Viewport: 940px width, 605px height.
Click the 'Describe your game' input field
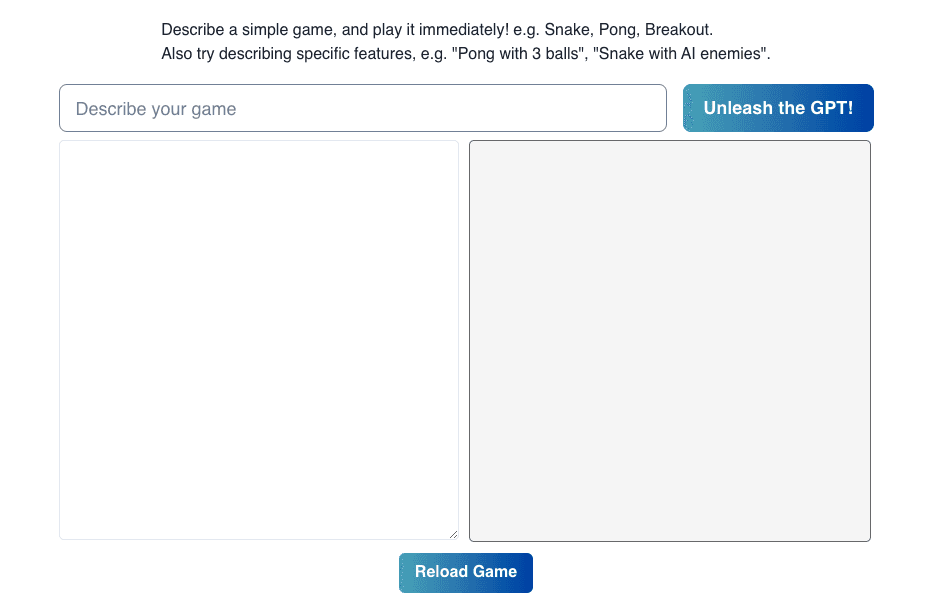coord(363,108)
